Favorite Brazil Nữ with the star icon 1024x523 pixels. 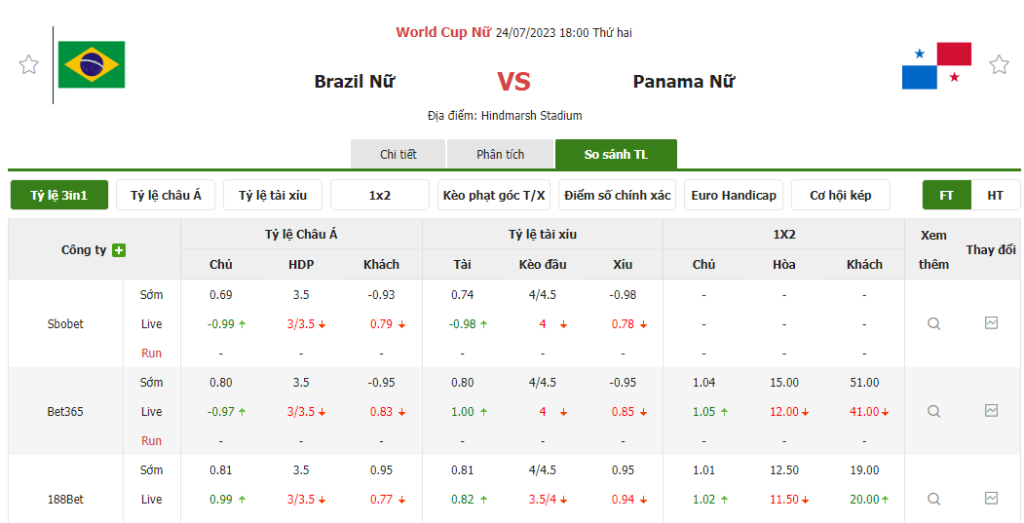coord(28,65)
